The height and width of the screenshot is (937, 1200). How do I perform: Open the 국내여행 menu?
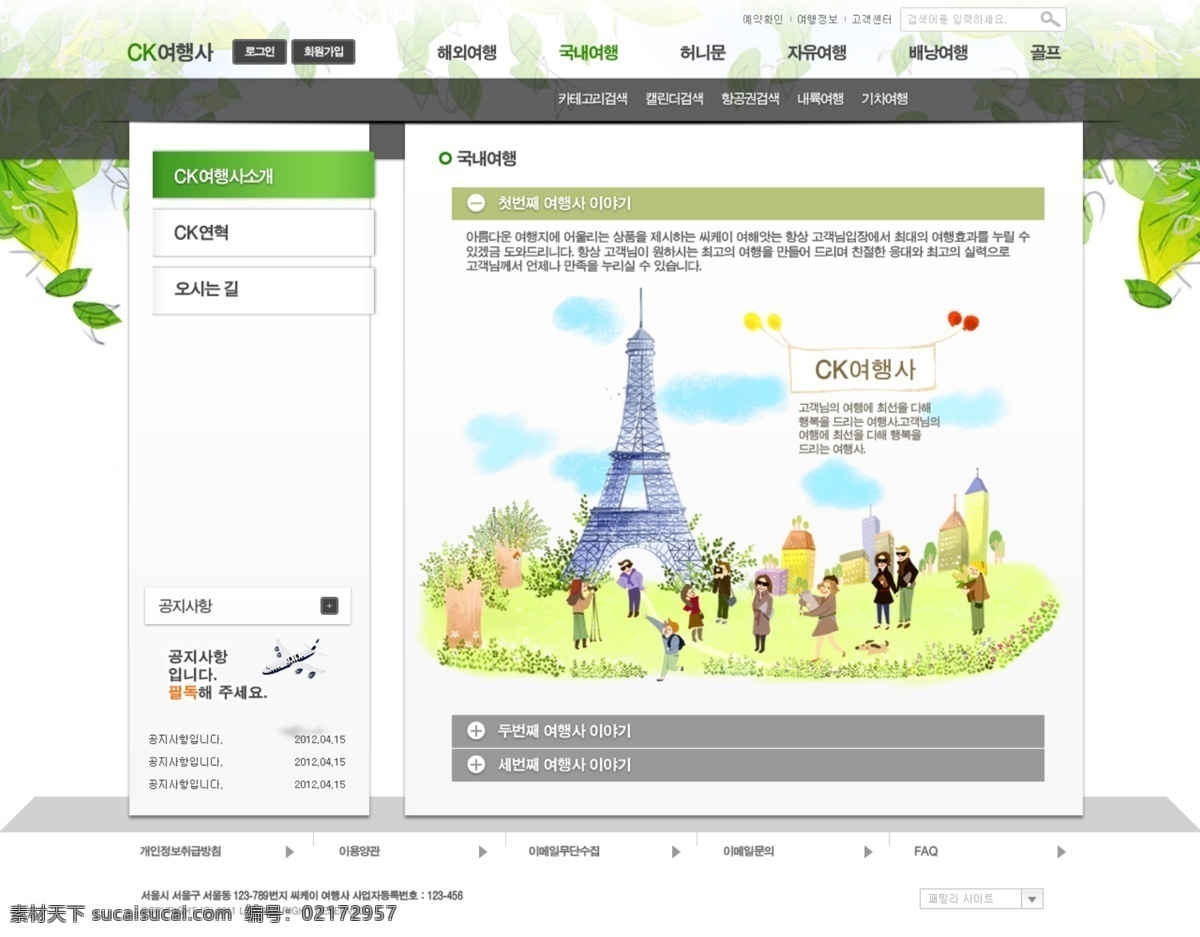588,53
